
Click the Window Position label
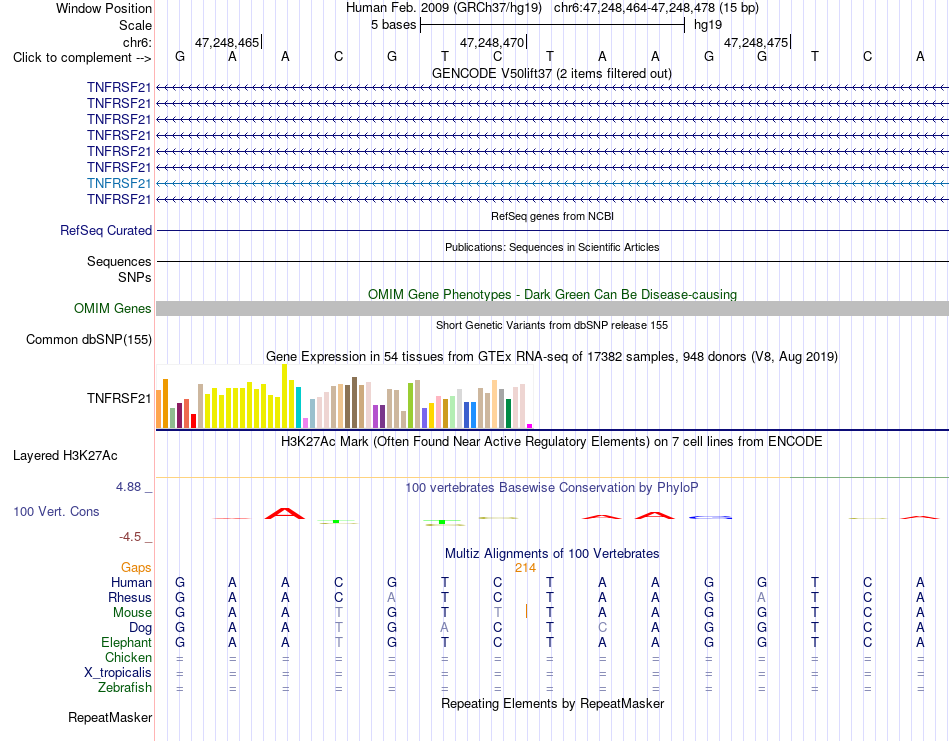tap(104, 8)
